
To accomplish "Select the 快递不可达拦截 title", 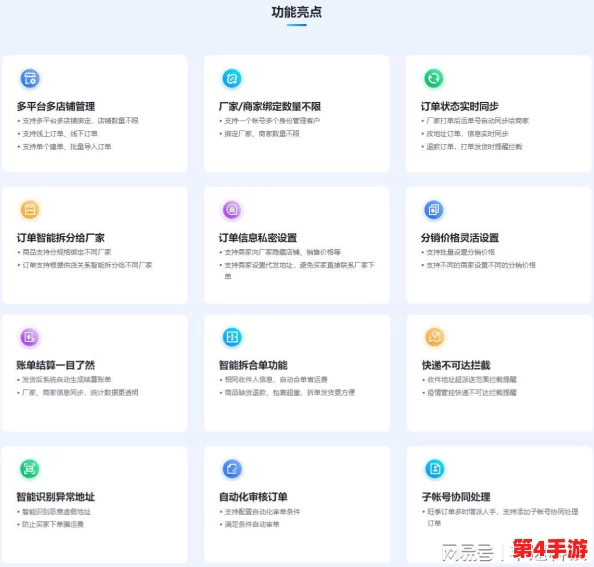I will click(x=456, y=365).
